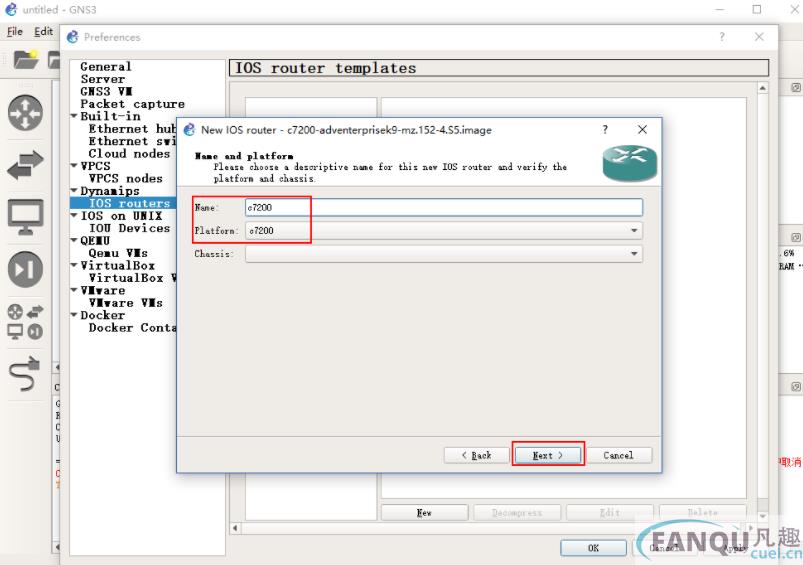803x565 pixels.
Task: Collapse the VMware tree node
Action: [x=74, y=290]
